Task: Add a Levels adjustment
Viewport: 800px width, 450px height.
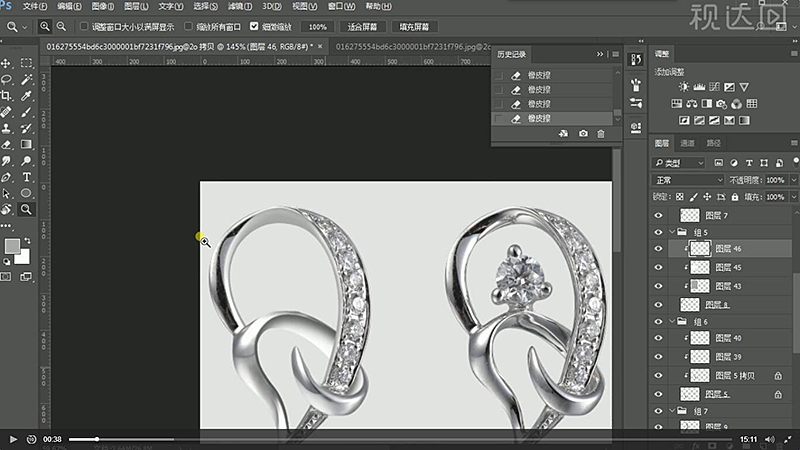Action: [699, 87]
